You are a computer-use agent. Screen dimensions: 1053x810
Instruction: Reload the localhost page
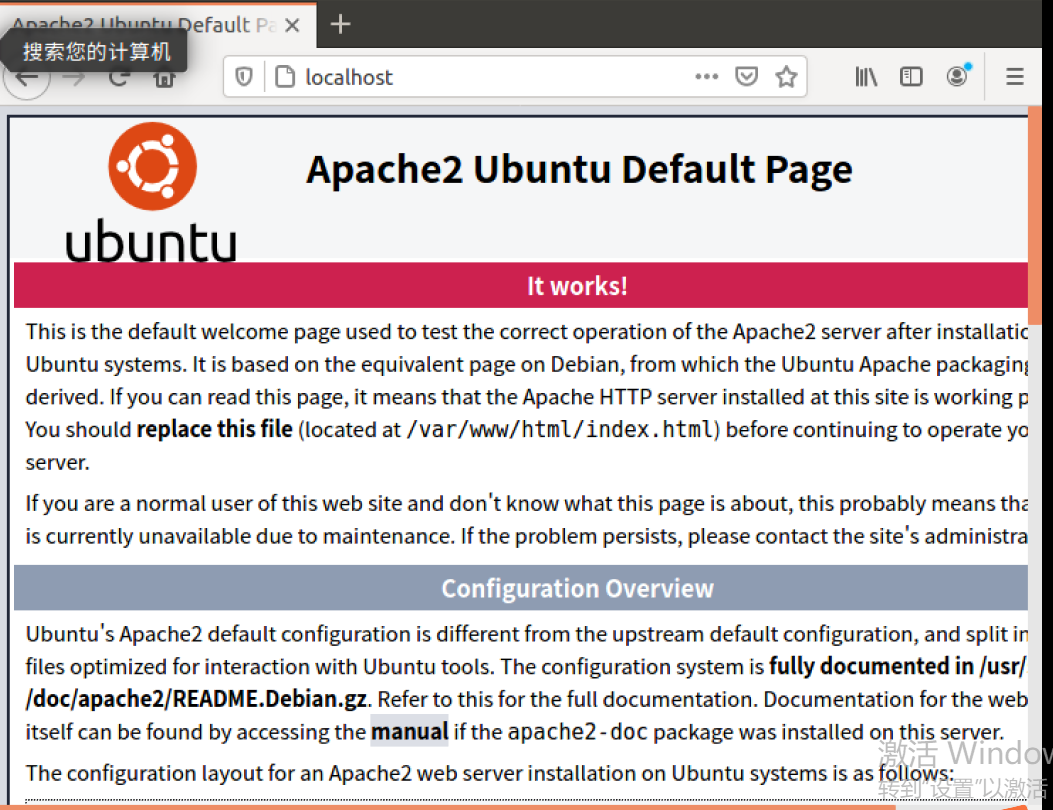(117, 76)
